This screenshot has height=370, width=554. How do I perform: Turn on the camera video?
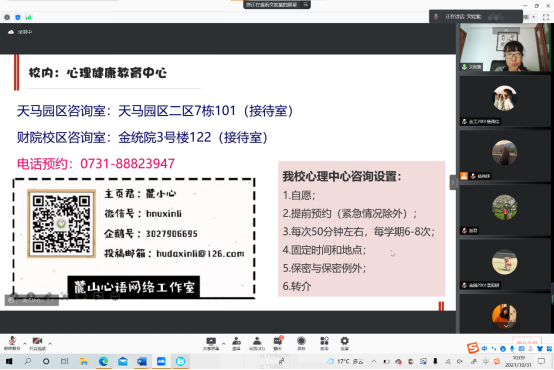[x=37, y=343]
